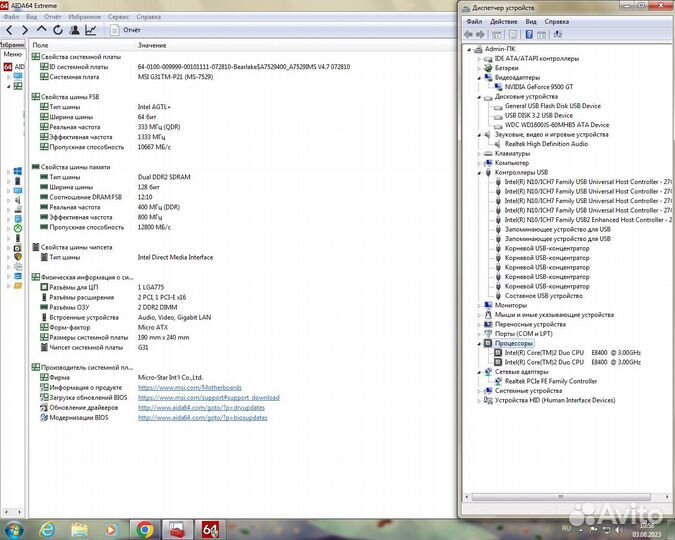The image size is (675, 540).
Task: Open the user icon in AIDA64 toolbar
Action: point(74,30)
